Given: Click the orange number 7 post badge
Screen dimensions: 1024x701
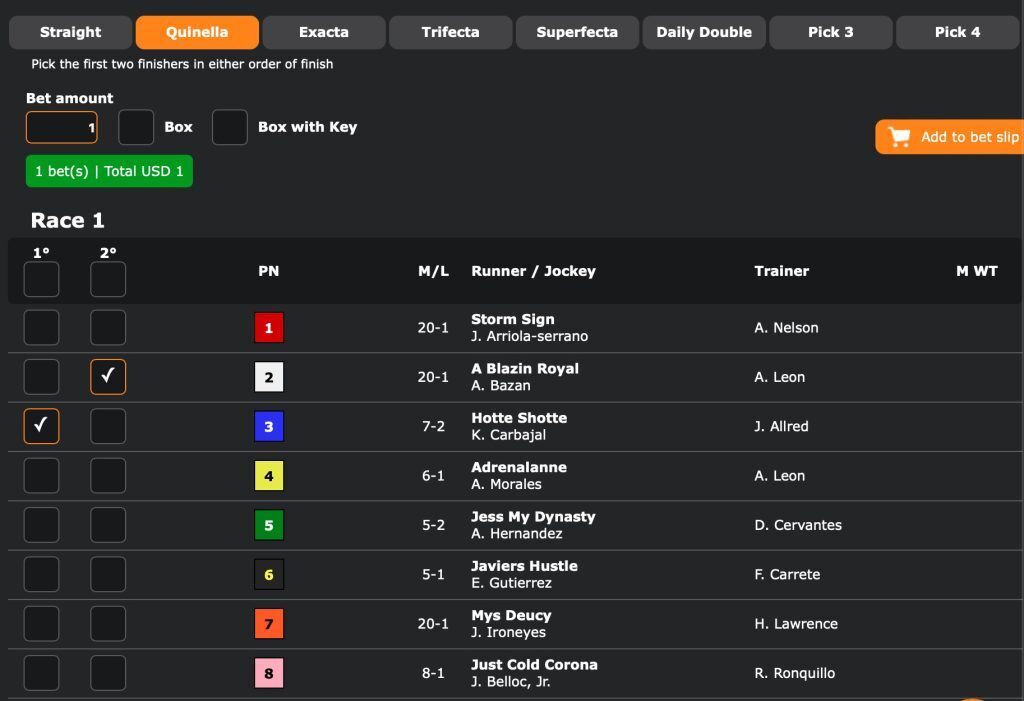Looking at the screenshot, I should pyautogui.click(x=269, y=624).
